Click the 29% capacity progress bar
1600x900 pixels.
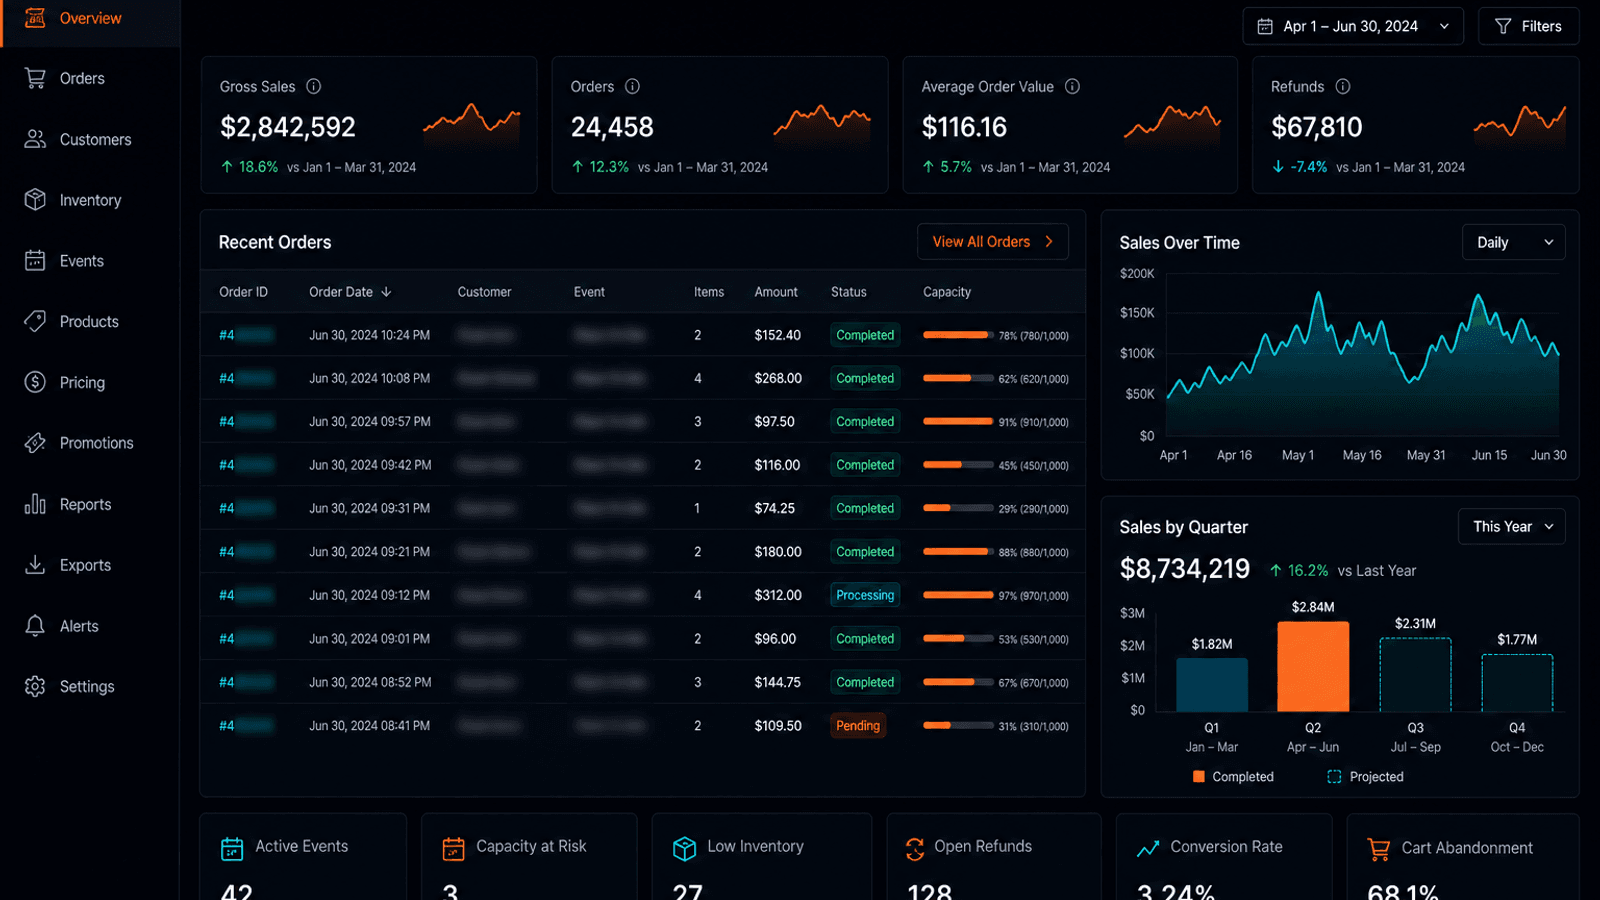point(958,508)
